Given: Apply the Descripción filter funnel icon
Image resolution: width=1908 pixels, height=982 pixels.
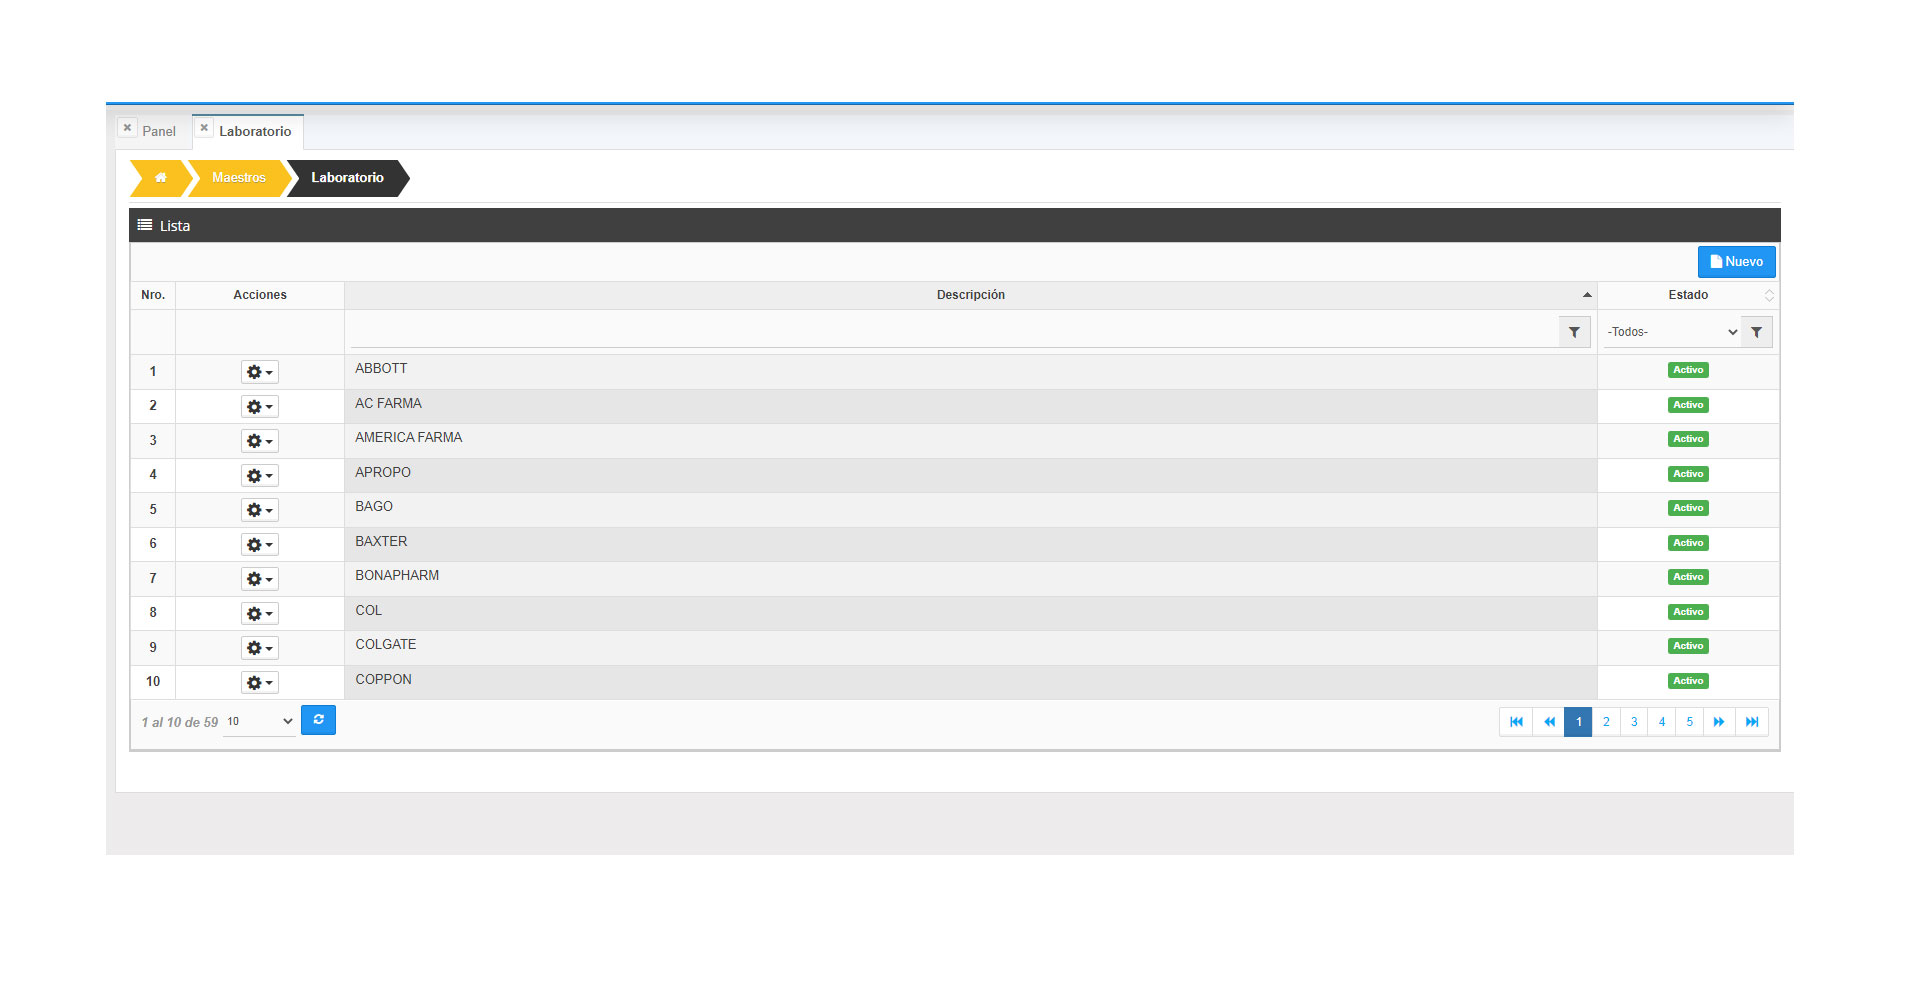Looking at the screenshot, I should 1574,332.
